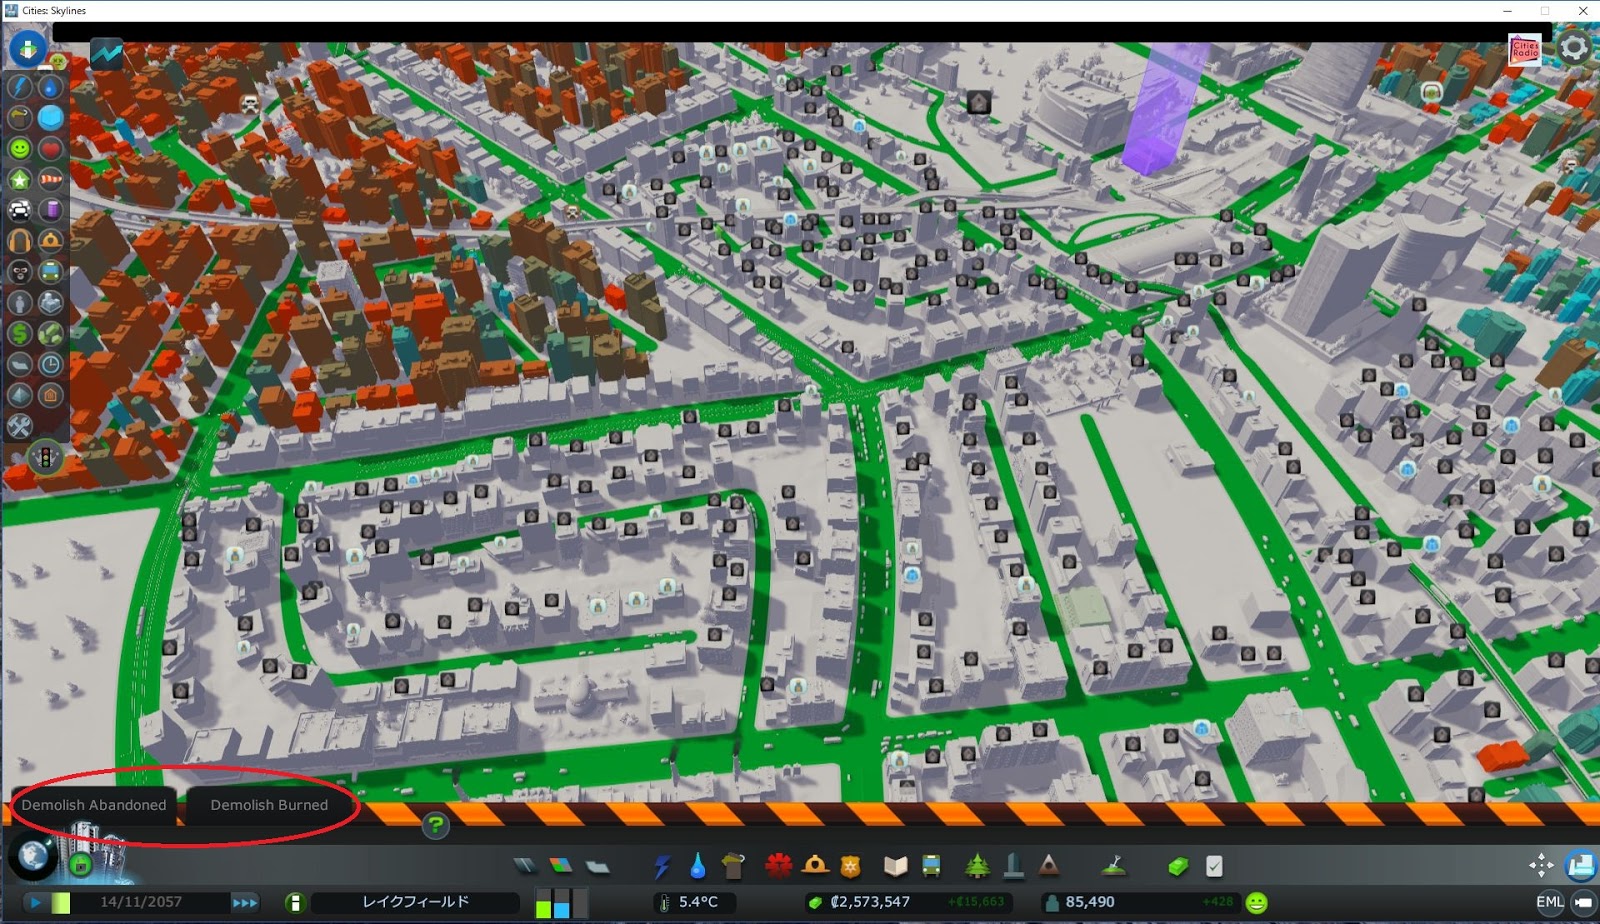Open the Districts info view icon
The width and height of the screenshot is (1600, 924).
[20, 365]
